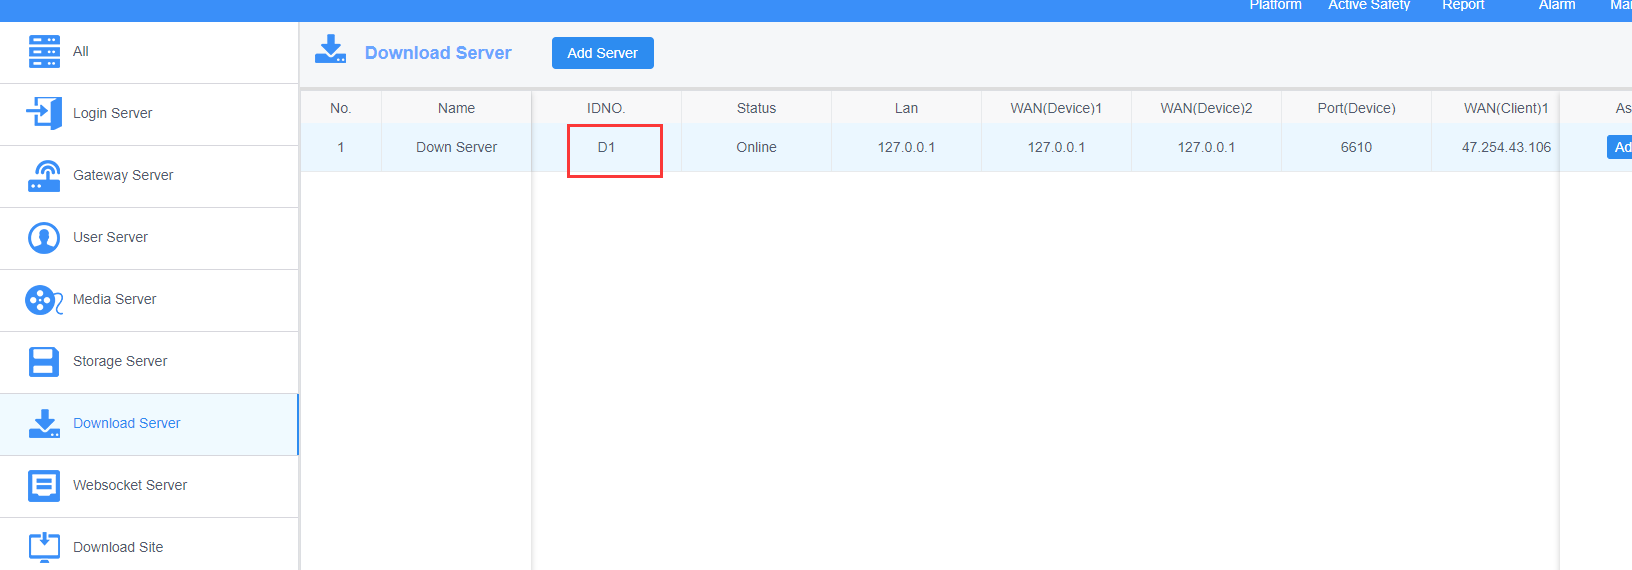This screenshot has width=1632, height=570.
Task: Click the partially visible blue row button
Action: 1619,147
